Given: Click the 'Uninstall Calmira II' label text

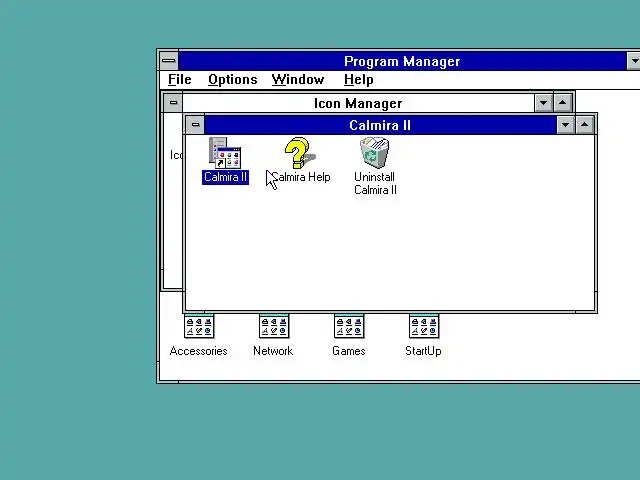Looking at the screenshot, I should coord(375,183).
